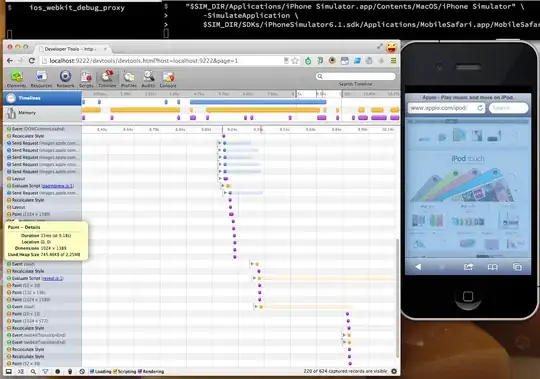The image size is (540, 379).
Task: Toggle the Loading checkbox
Action: tap(92, 371)
